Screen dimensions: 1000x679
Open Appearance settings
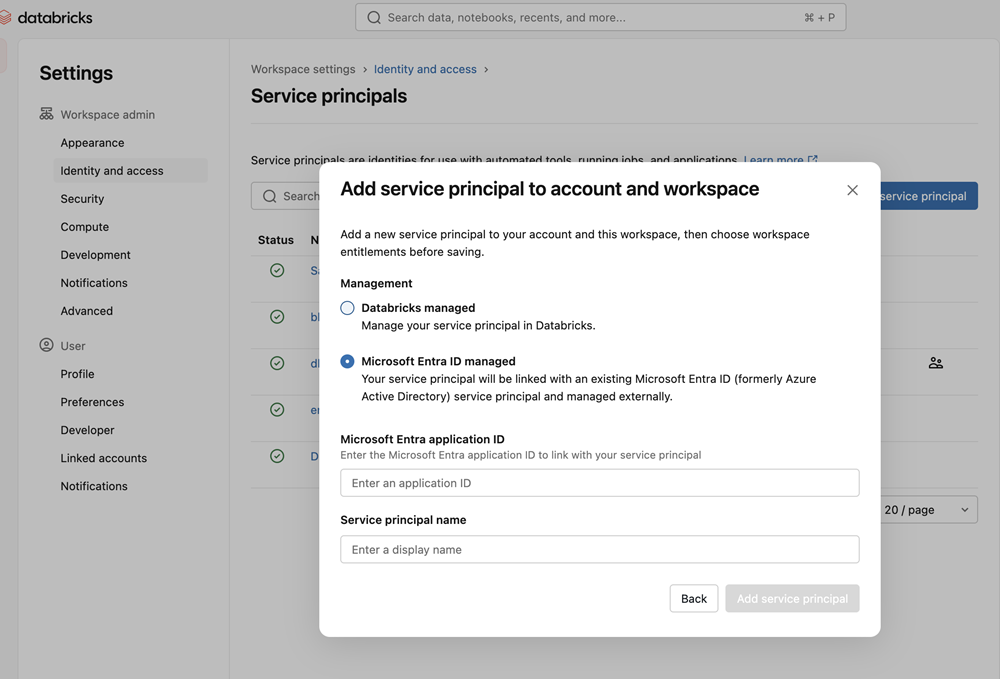click(x=92, y=143)
